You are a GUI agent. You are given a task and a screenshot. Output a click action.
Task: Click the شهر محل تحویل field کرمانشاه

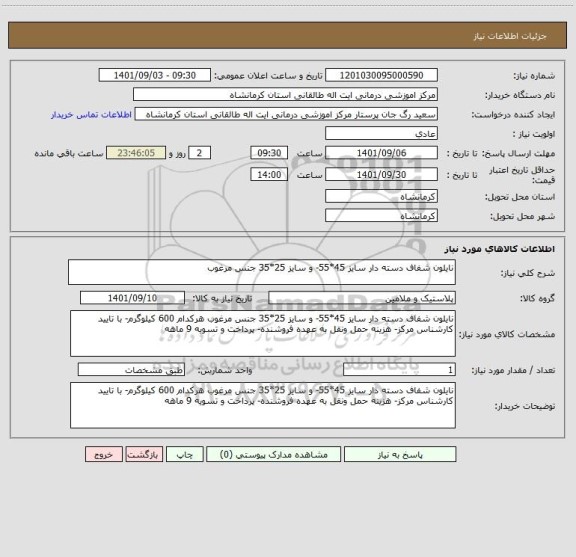tap(381, 216)
